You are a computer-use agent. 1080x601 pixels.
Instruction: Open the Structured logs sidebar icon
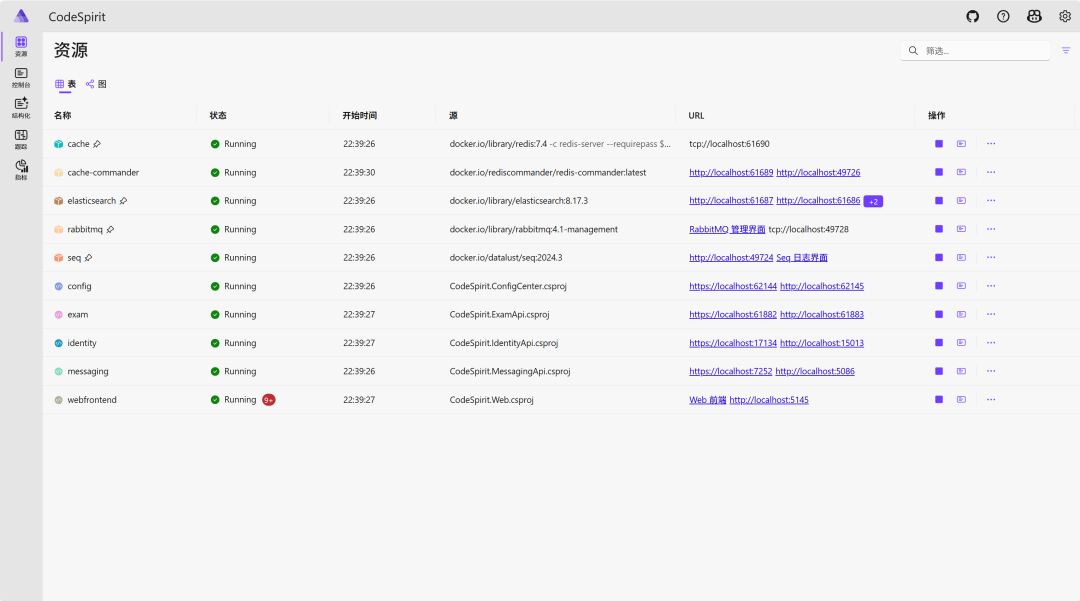point(21,108)
